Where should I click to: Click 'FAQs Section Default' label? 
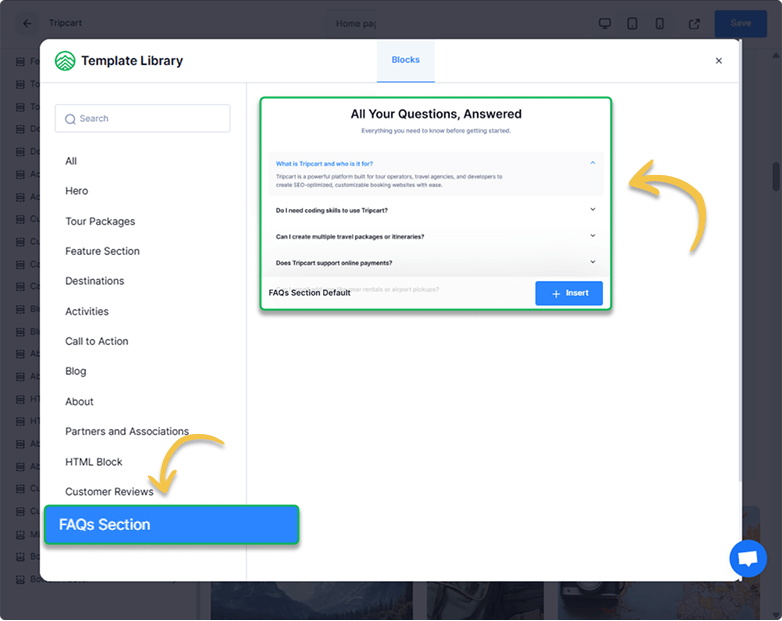click(x=309, y=293)
